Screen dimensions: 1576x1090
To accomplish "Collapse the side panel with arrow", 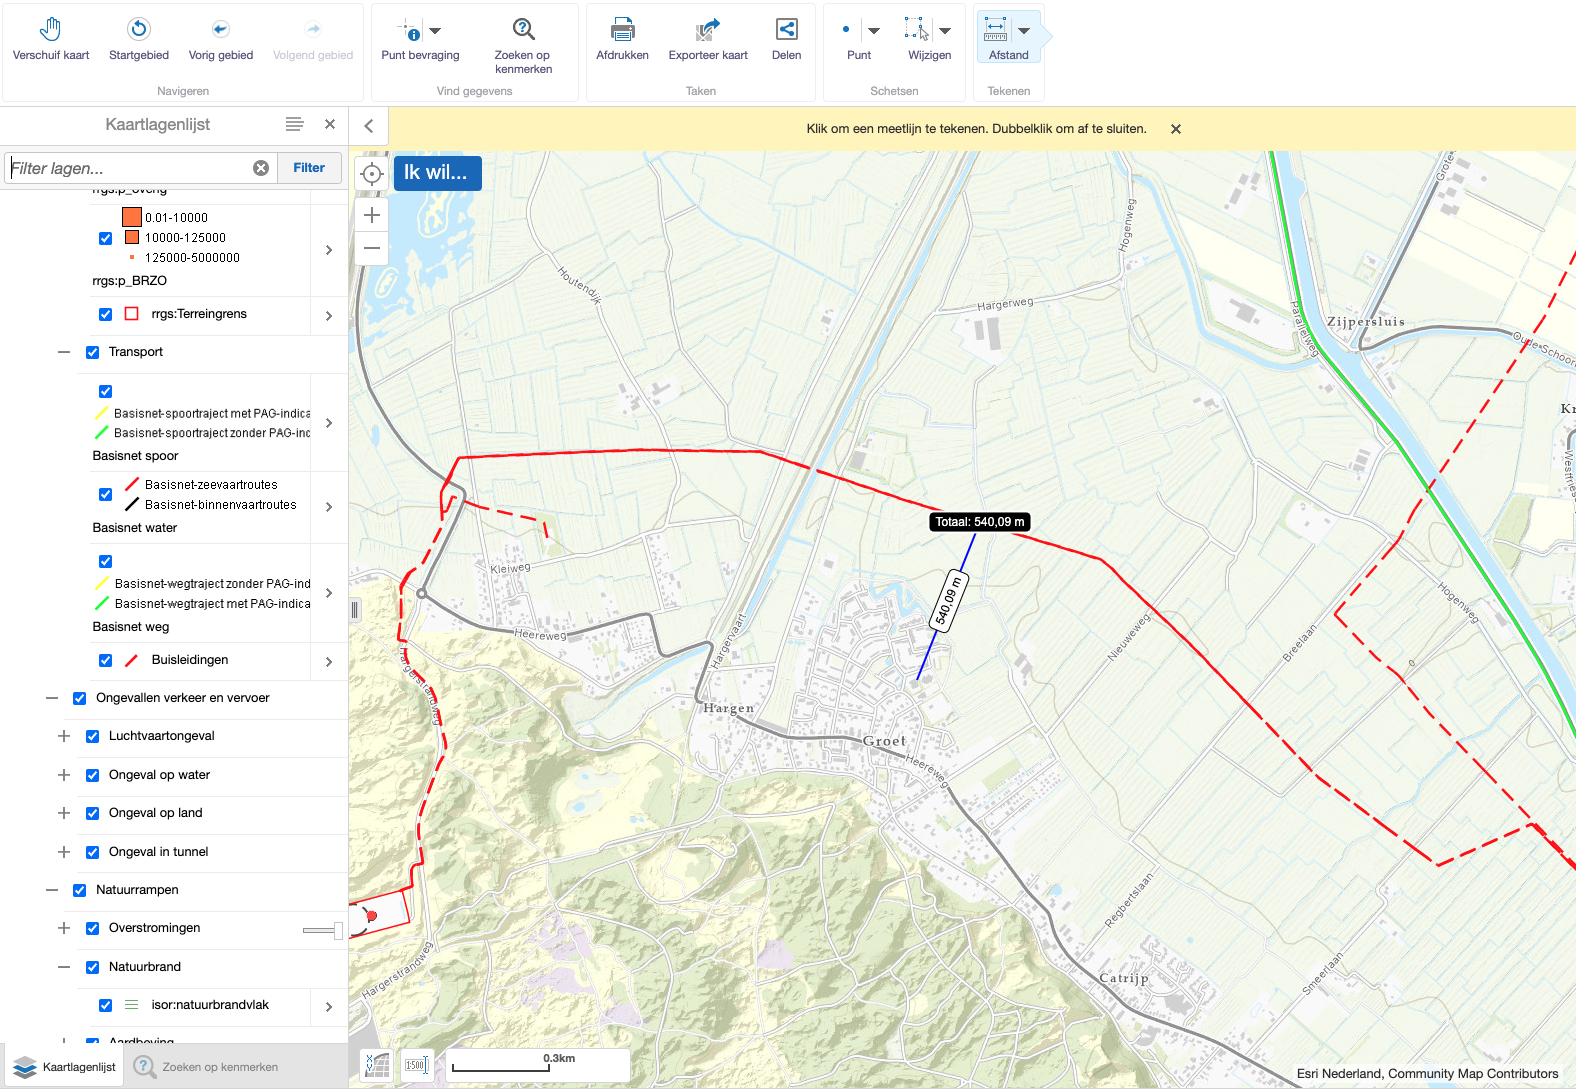I will point(369,126).
